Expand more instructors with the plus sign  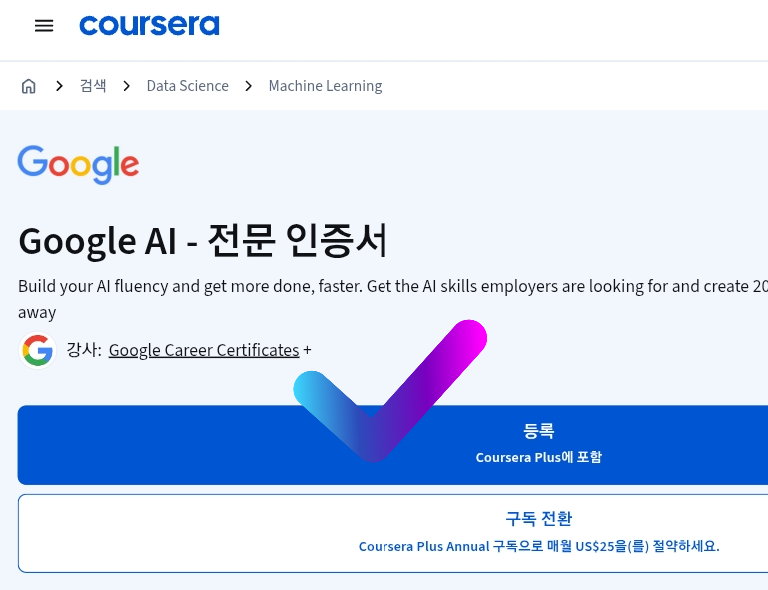click(x=307, y=350)
